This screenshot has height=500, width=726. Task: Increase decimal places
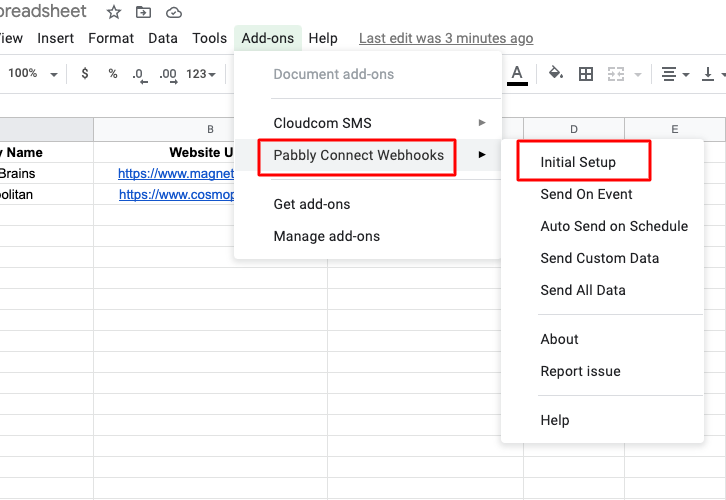(x=168, y=75)
